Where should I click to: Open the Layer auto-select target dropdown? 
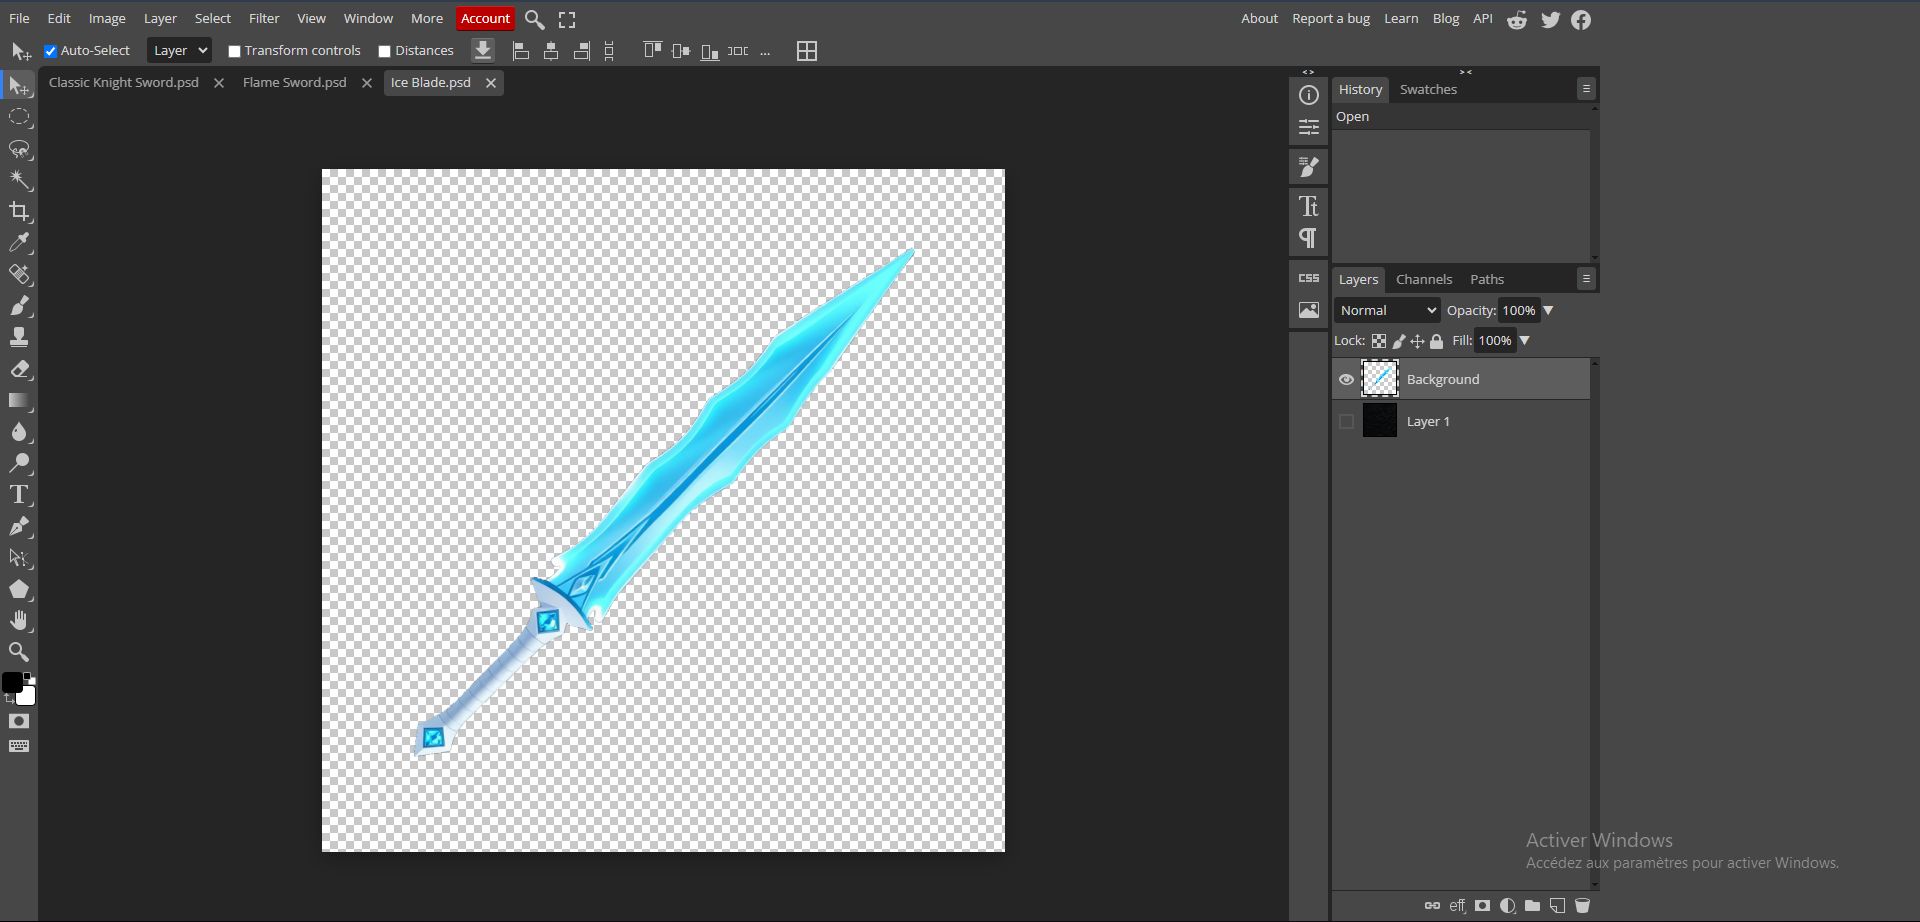tap(179, 51)
